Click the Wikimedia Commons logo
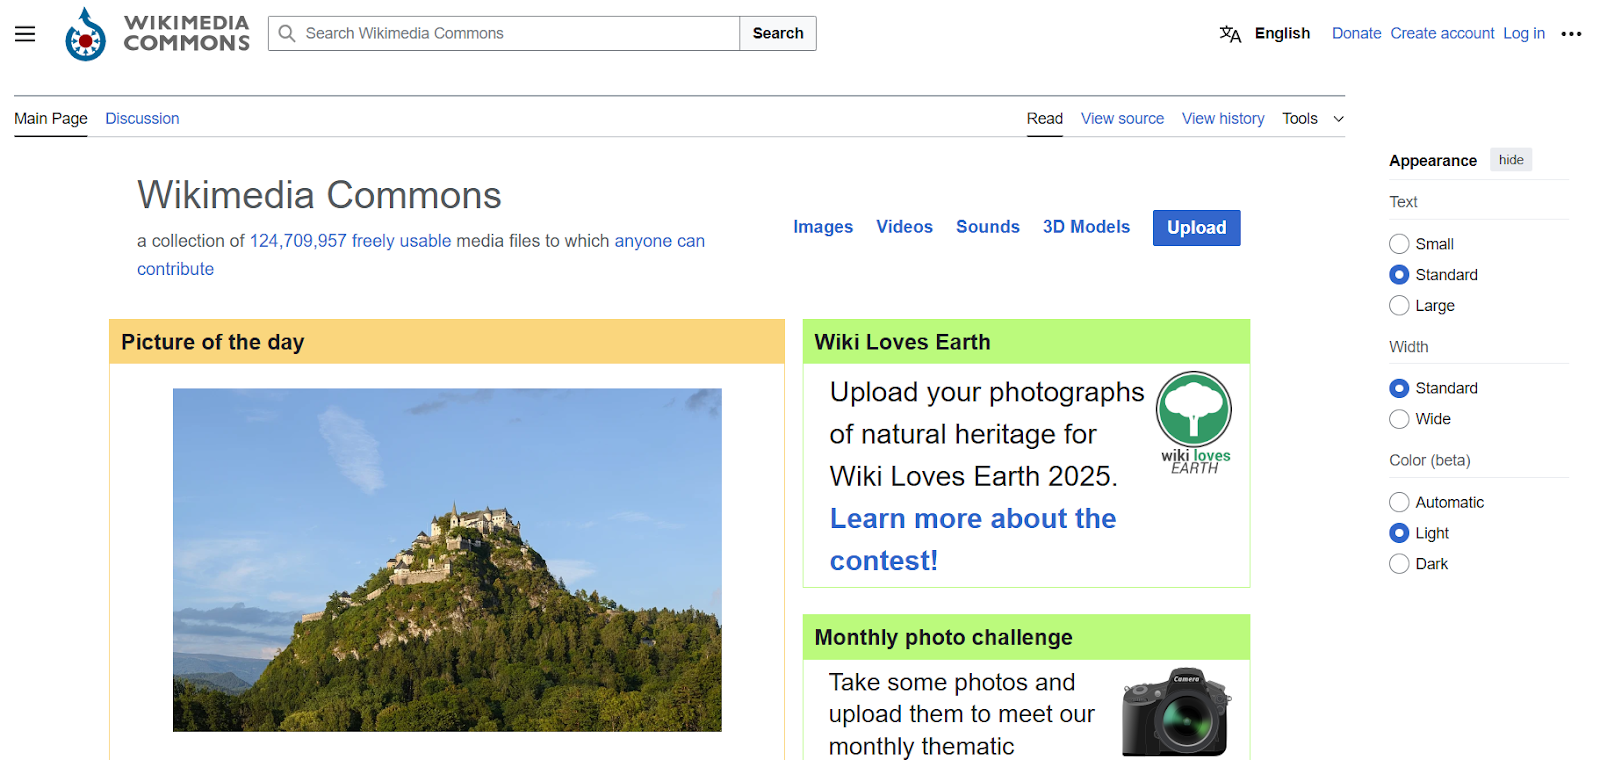 point(157,33)
